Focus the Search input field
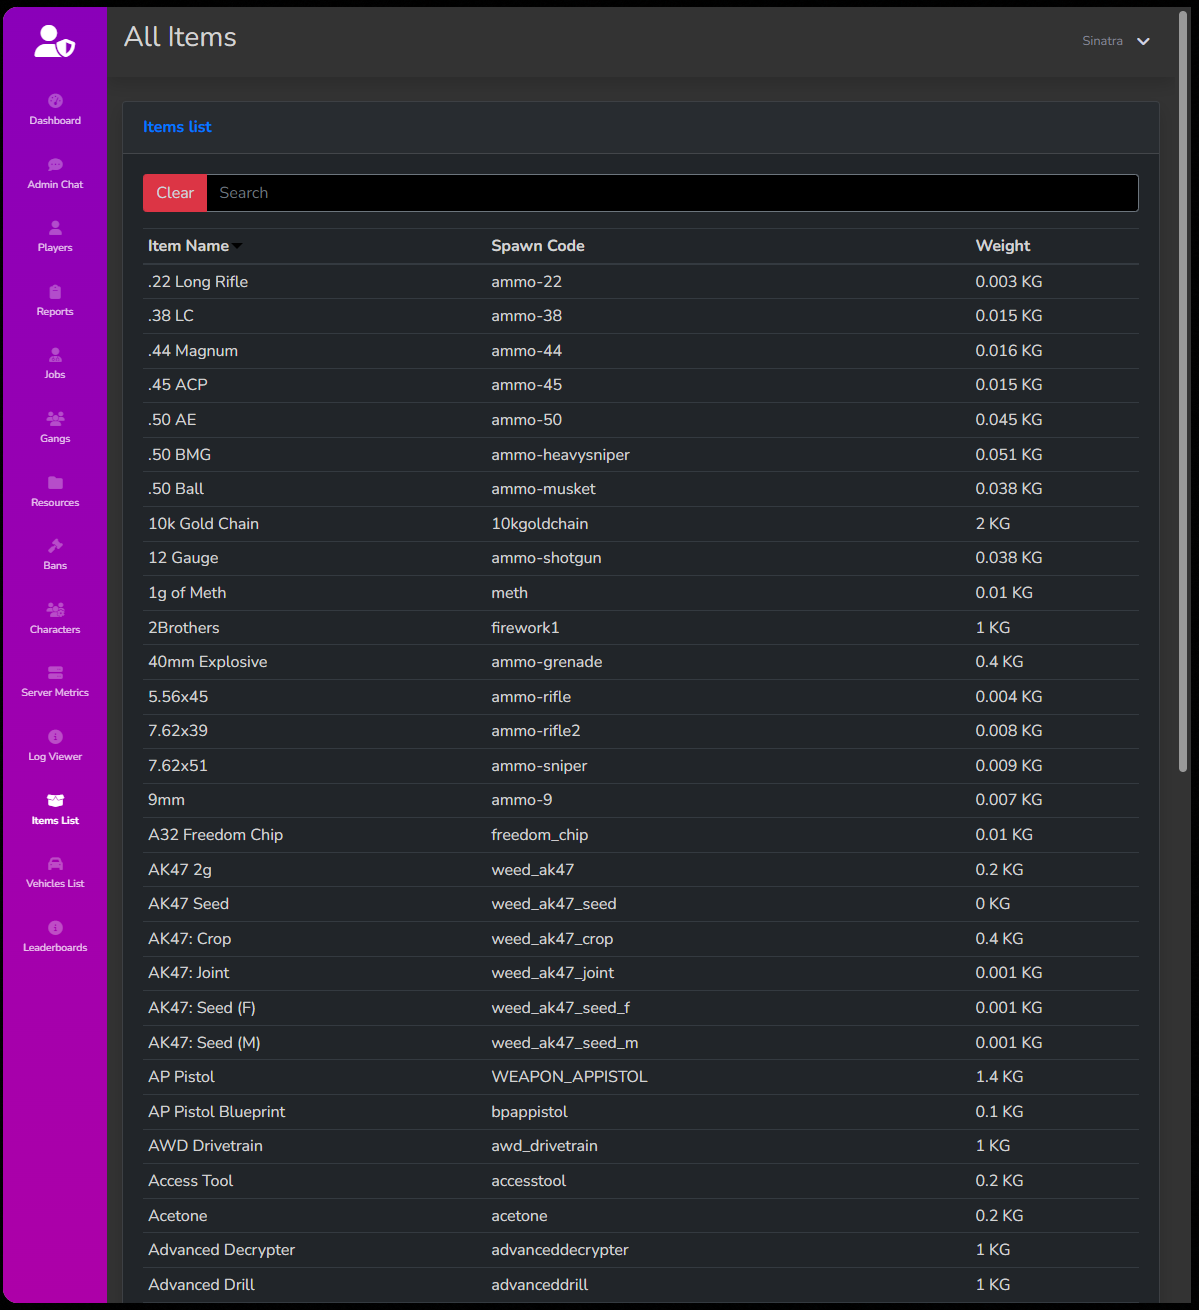This screenshot has width=1199, height=1310. (x=672, y=193)
